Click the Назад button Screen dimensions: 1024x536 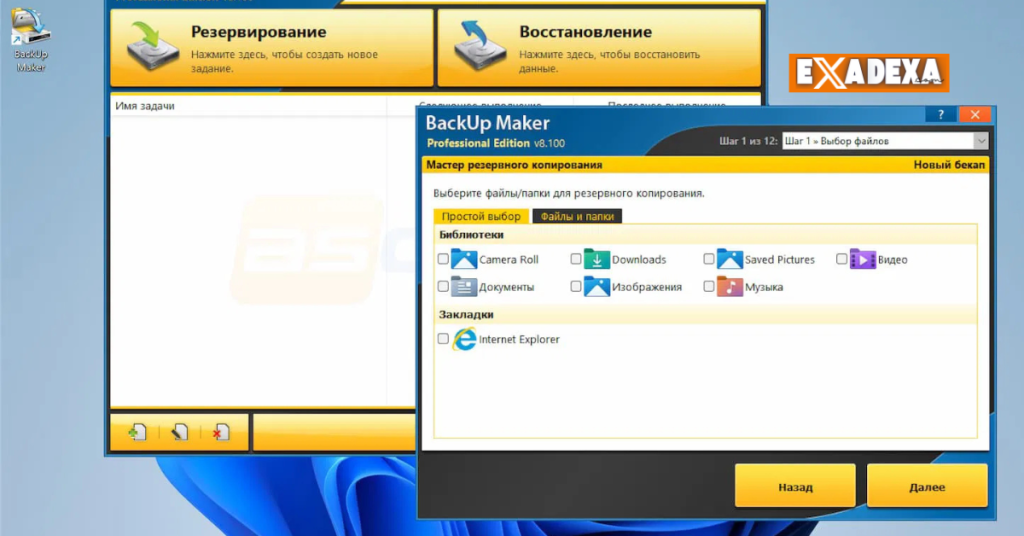[795, 486]
